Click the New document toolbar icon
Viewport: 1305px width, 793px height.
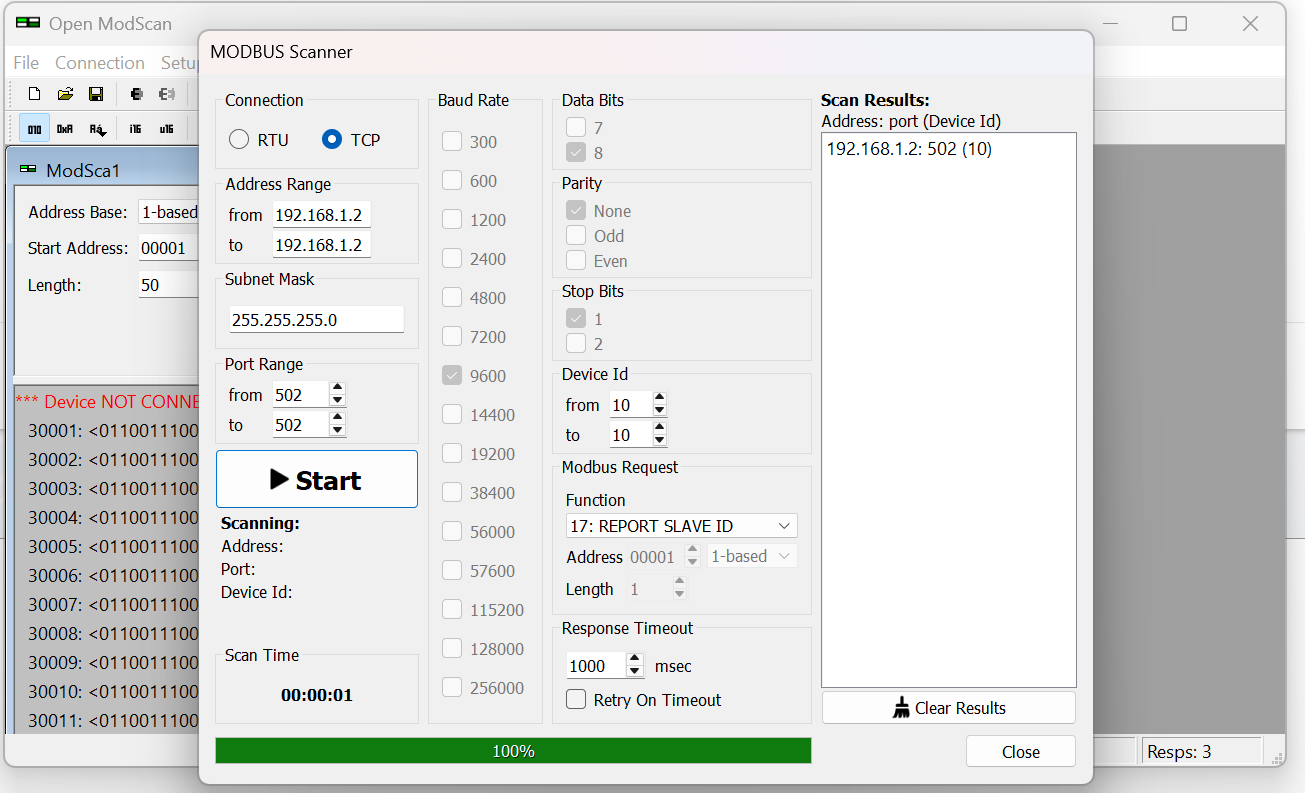coord(34,94)
